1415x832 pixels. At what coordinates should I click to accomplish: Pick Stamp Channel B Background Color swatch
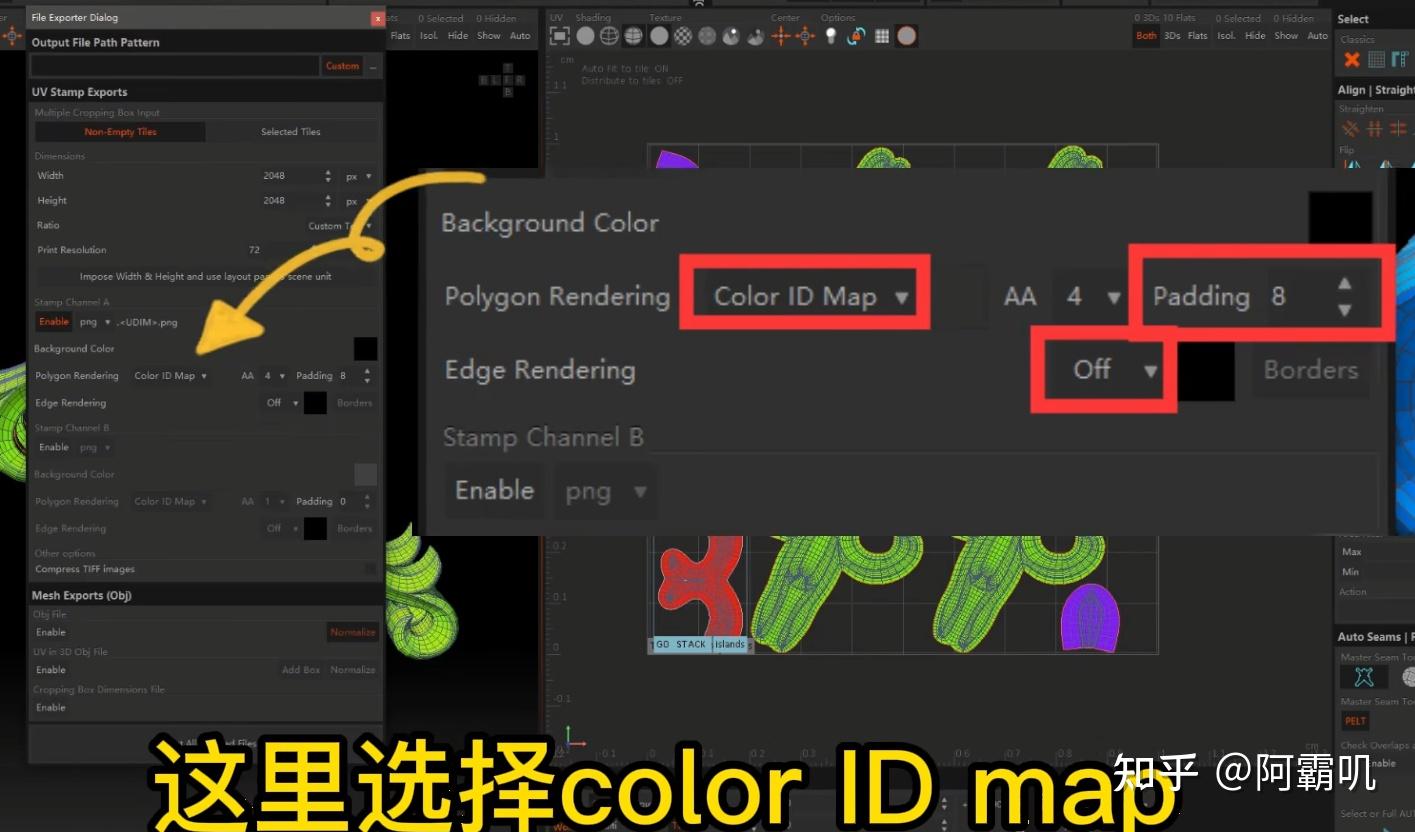pos(365,475)
